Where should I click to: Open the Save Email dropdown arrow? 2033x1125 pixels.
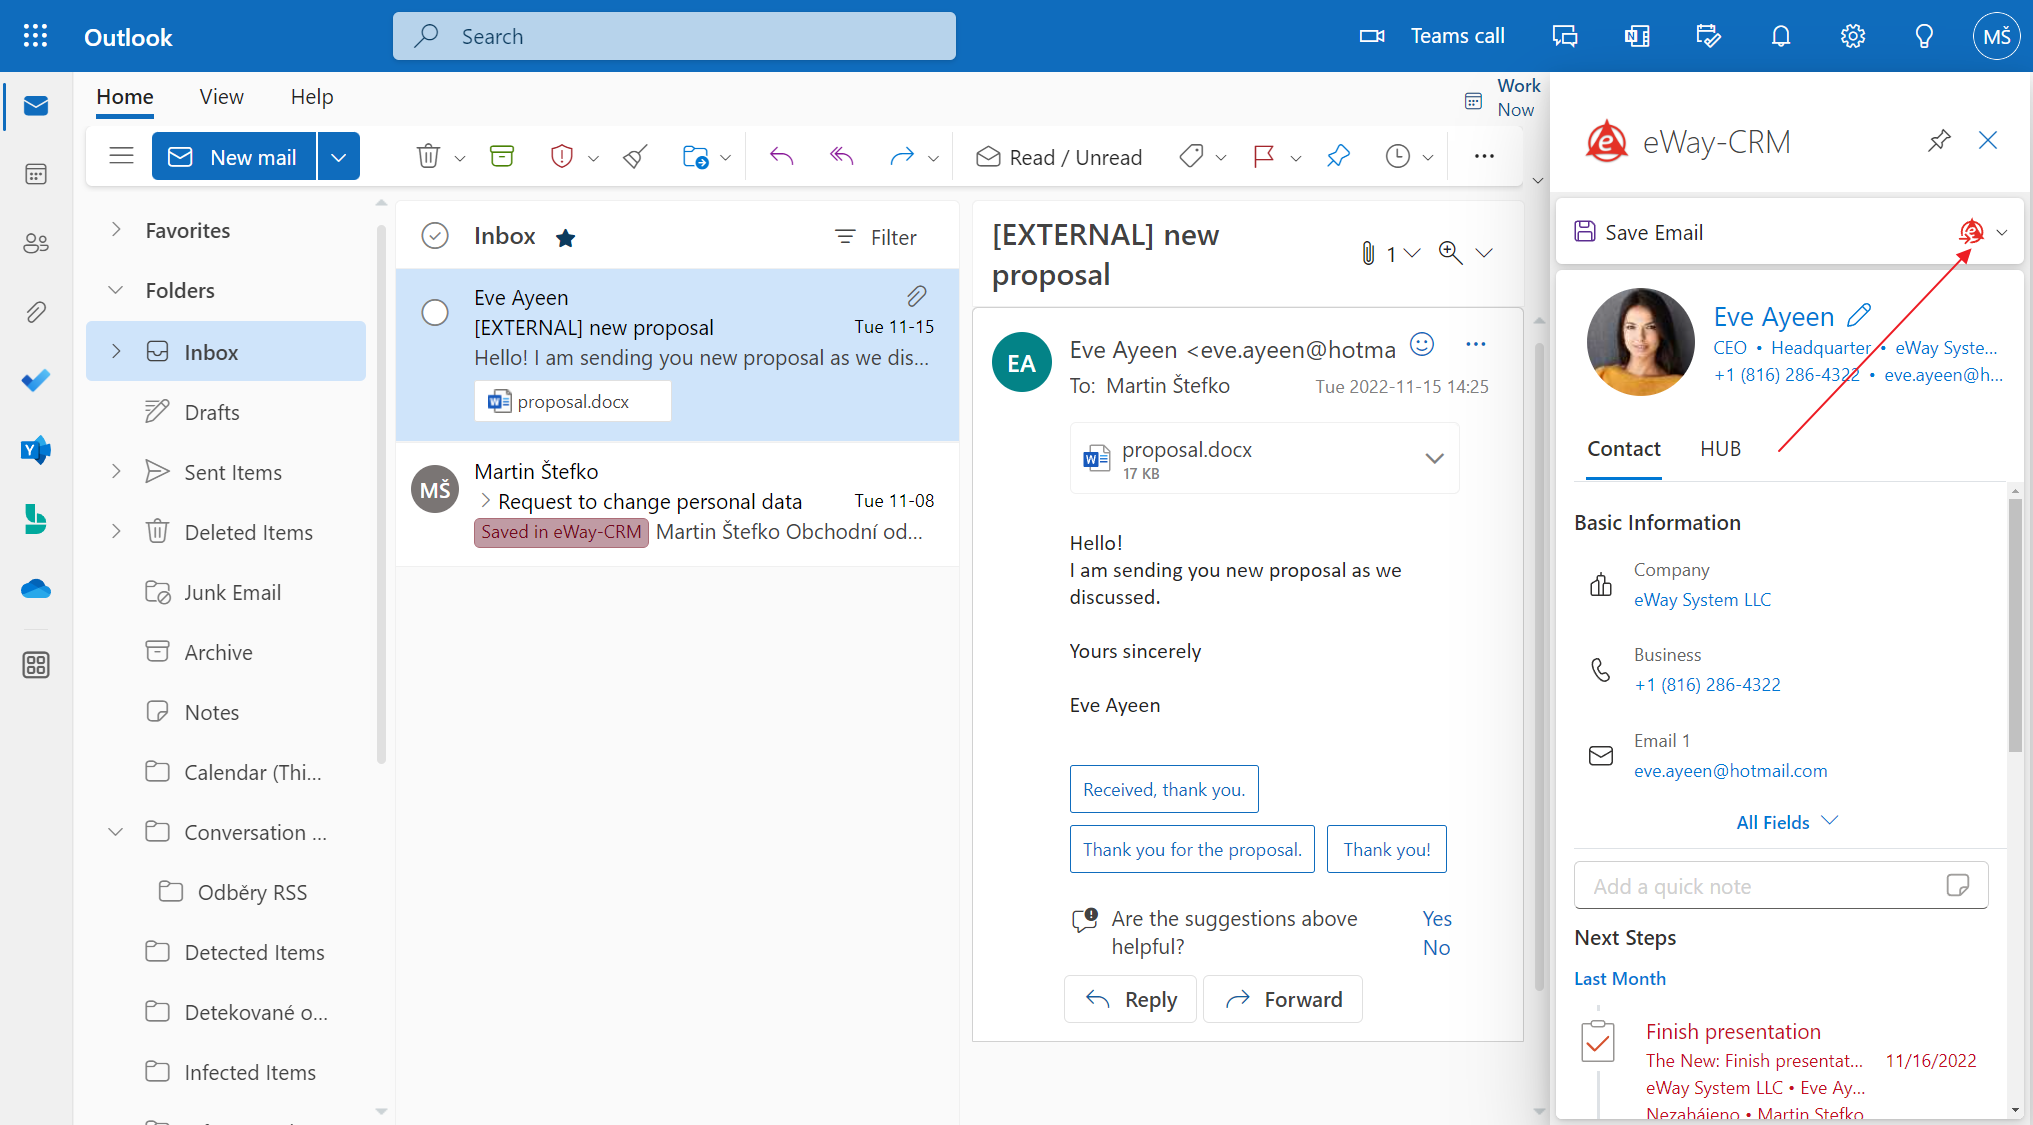2002,232
